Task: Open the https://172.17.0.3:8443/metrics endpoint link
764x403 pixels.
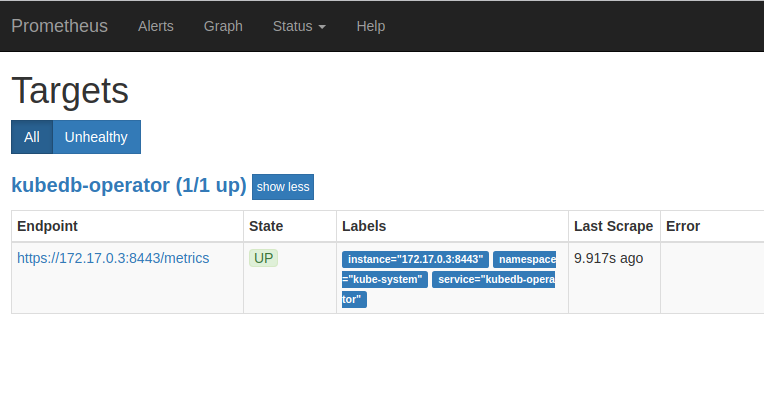Action: point(113,258)
